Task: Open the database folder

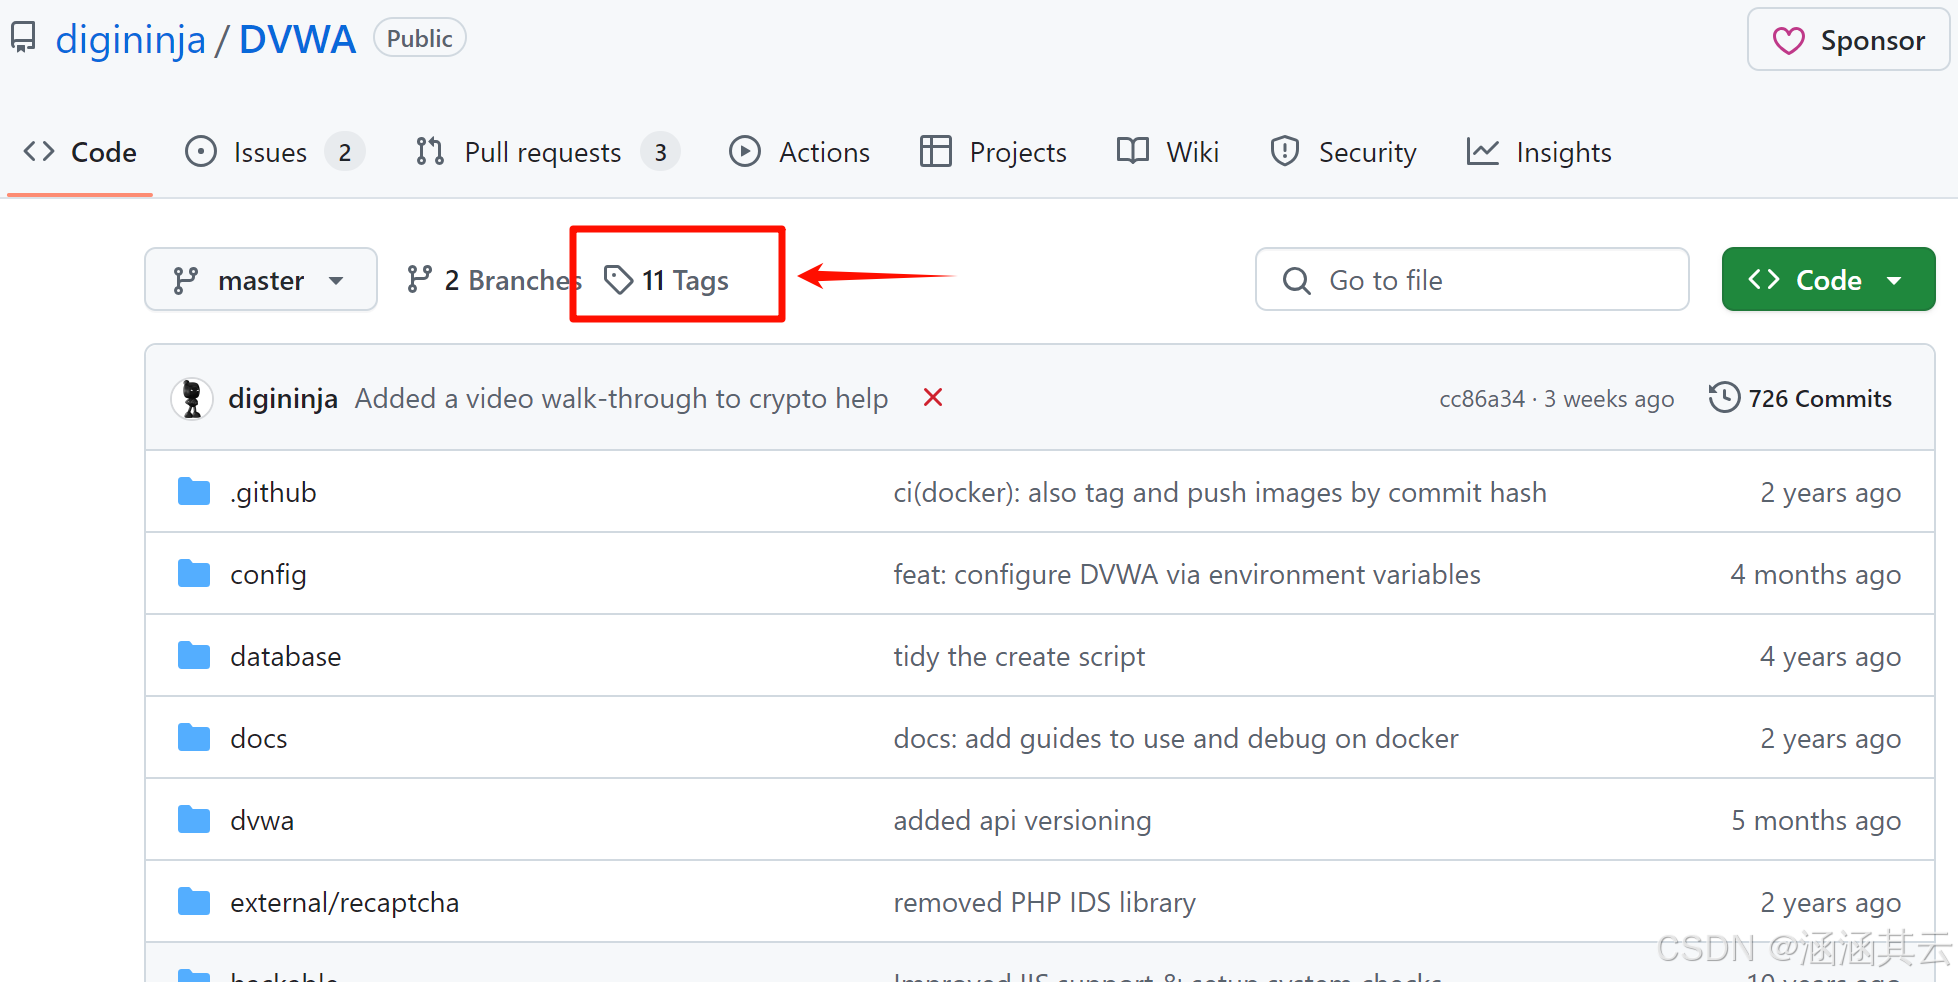Action: coord(285,656)
